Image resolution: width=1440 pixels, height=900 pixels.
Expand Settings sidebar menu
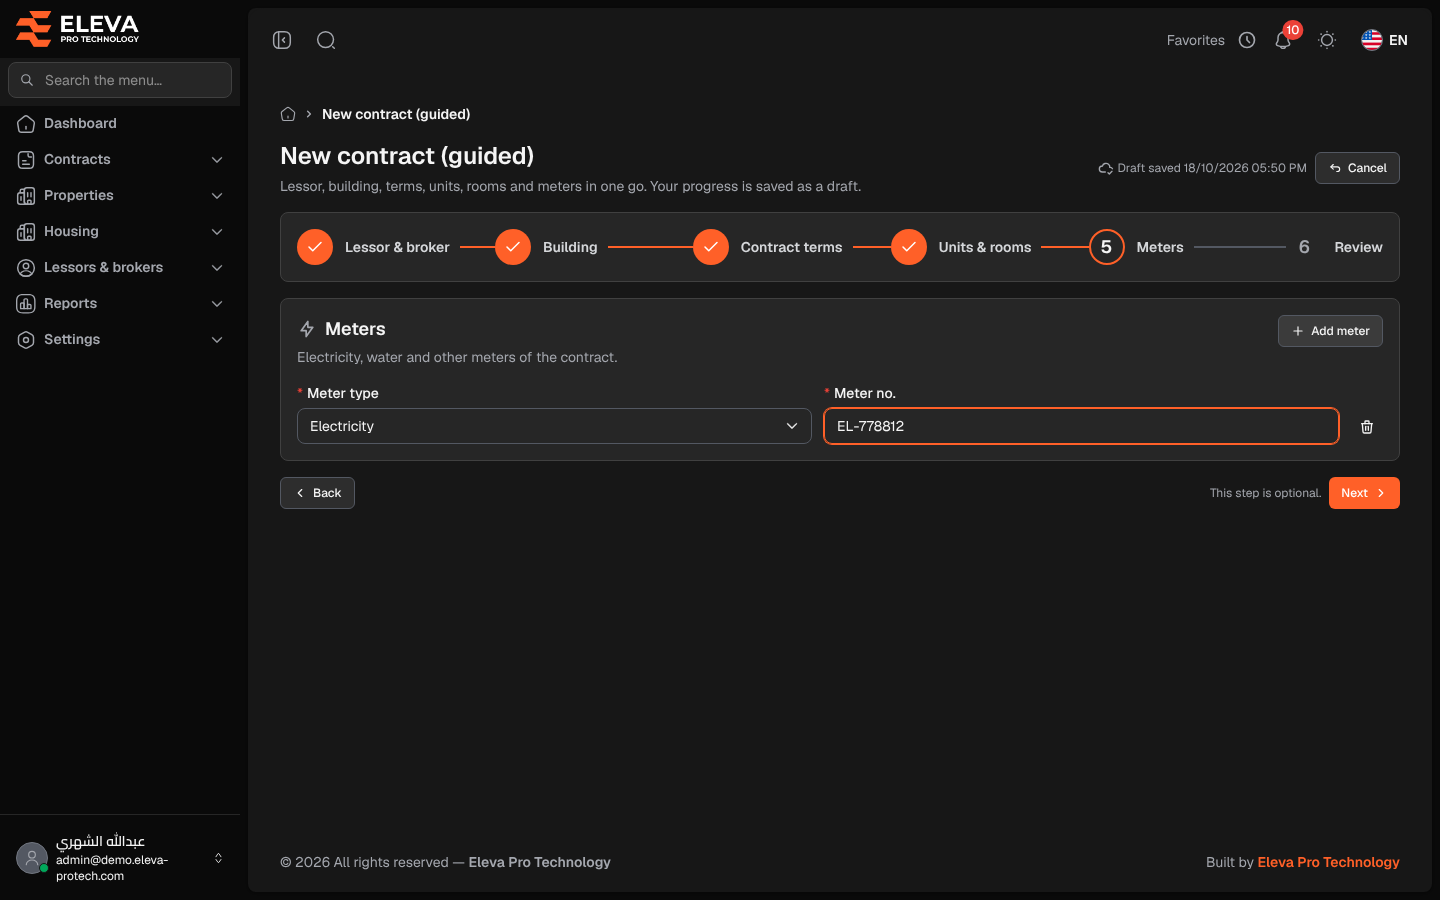120,339
